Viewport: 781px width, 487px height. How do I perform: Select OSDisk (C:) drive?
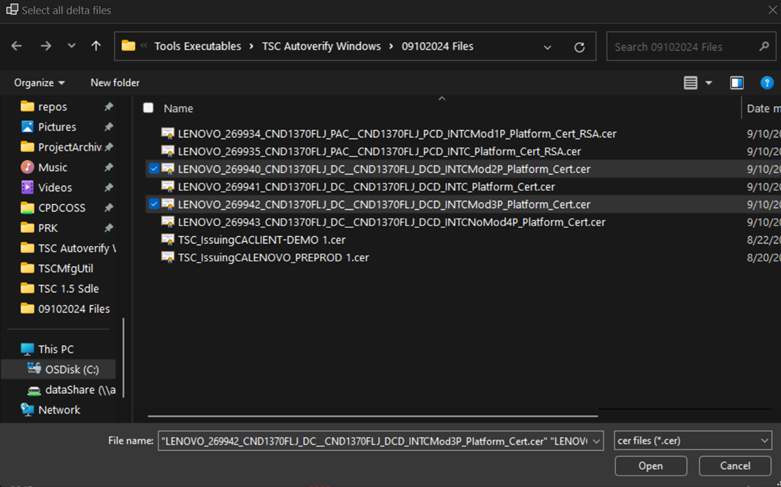coord(72,369)
